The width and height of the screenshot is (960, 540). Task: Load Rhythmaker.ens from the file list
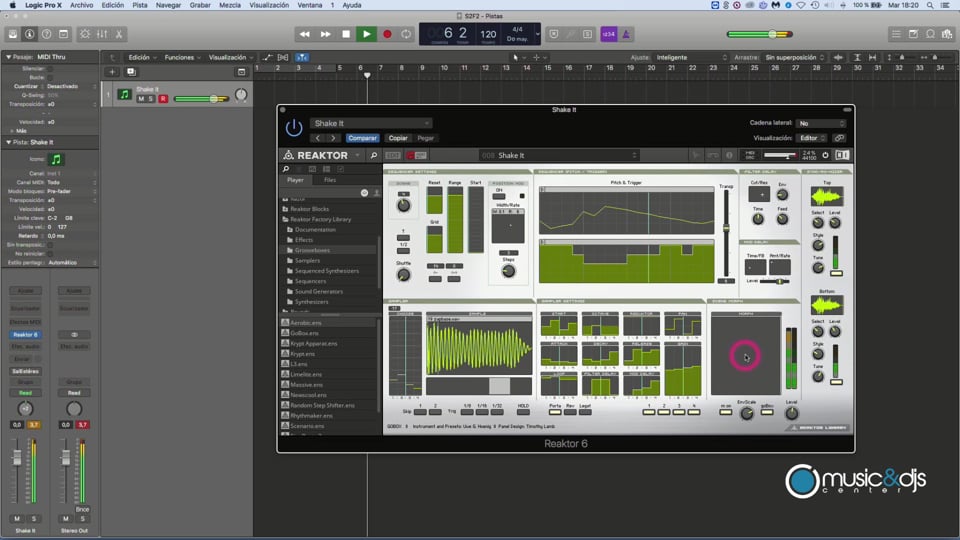click(311, 416)
